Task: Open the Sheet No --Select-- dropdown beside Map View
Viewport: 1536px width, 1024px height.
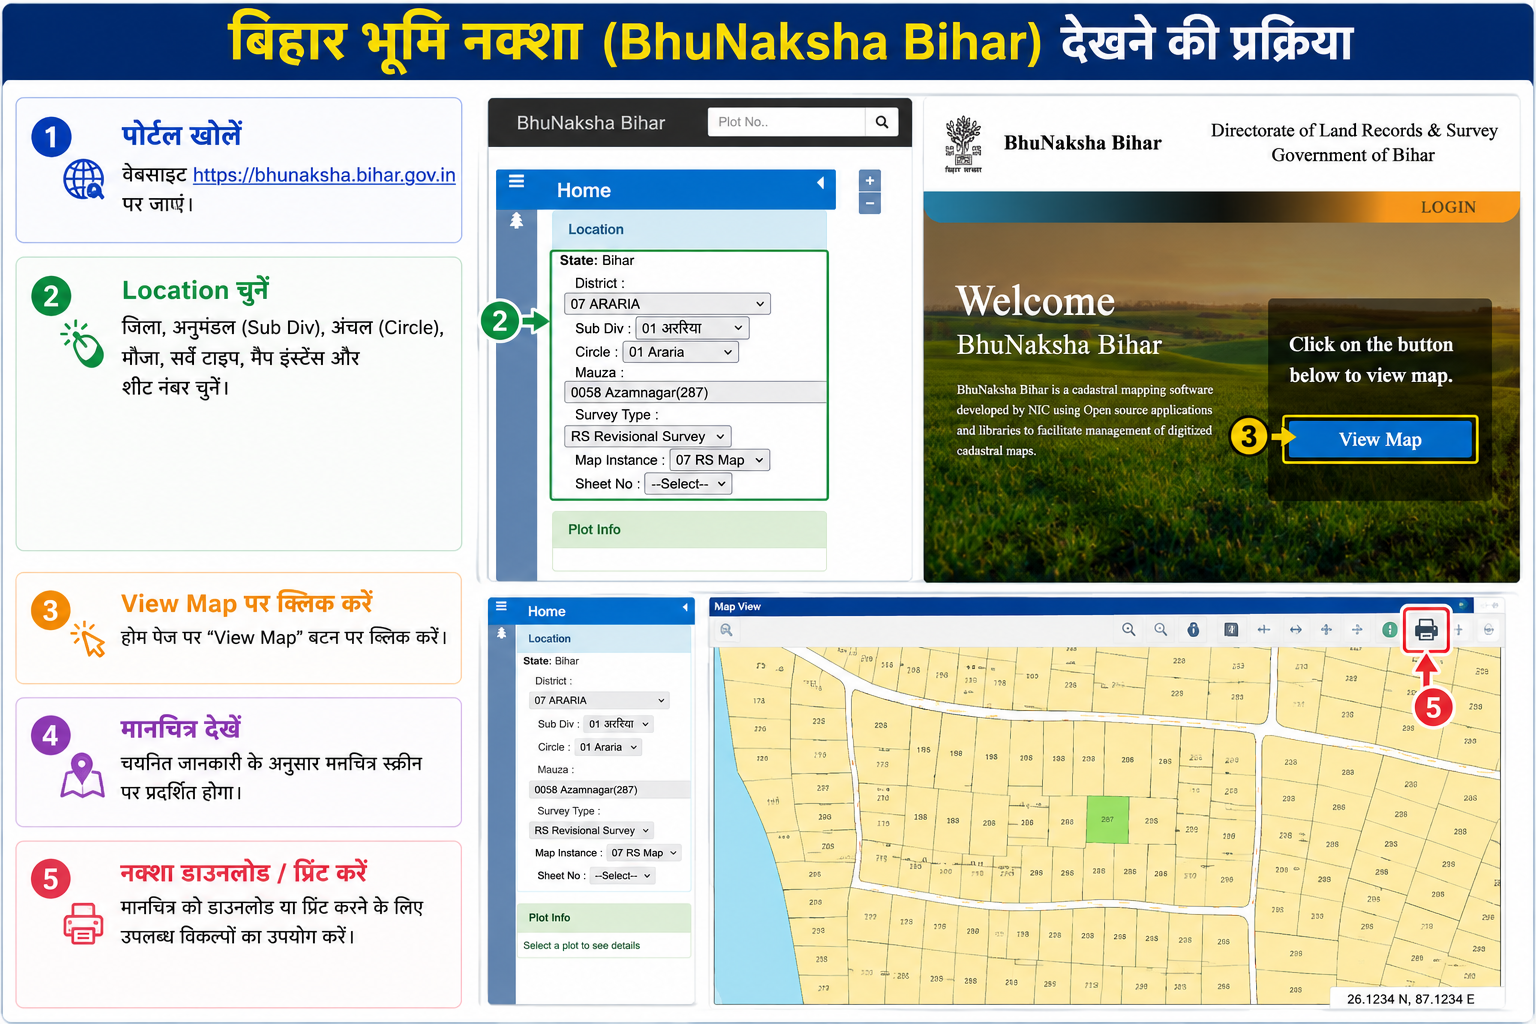Action: point(623,876)
